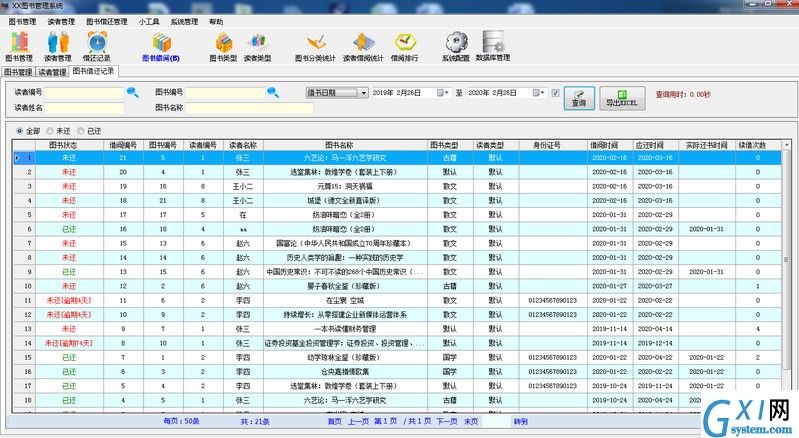Open the 图书管理 menu
The width and height of the screenshot is (799, 438).
pyautogui.click(x=22, y=21)
